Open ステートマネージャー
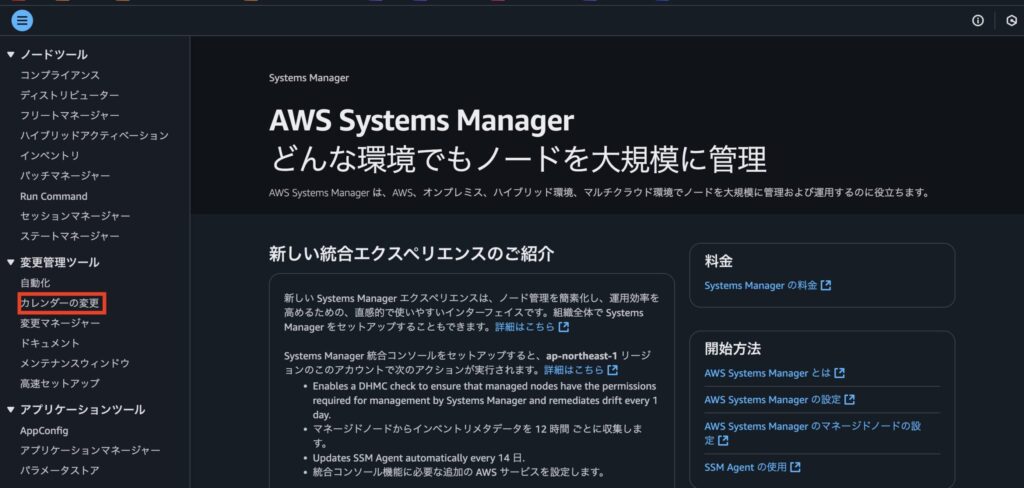The width and height of the screenshot is (1024, 488). tap(70, 236)
